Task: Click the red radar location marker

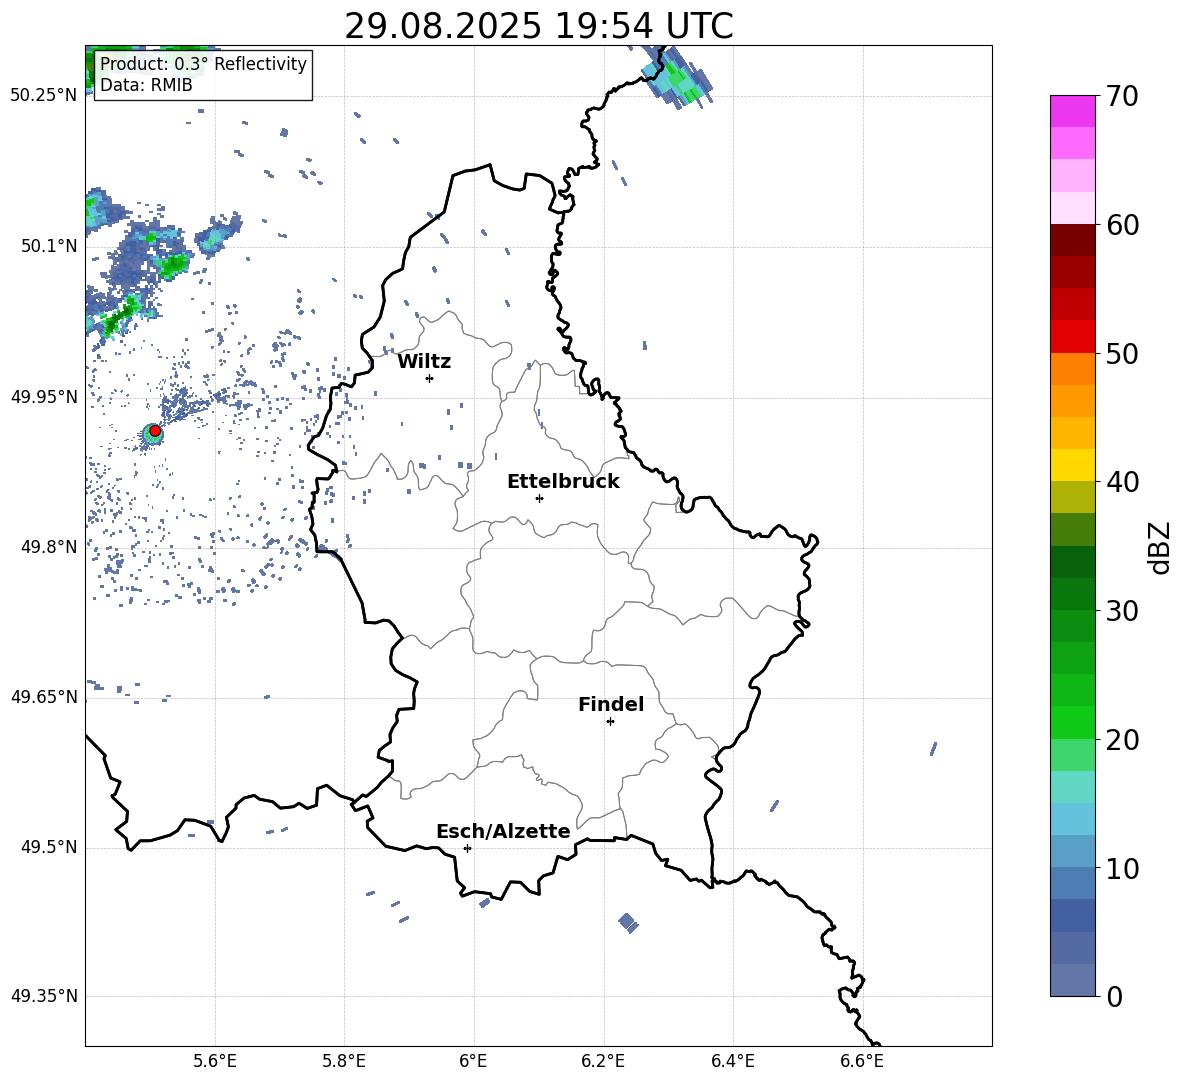Action: (155, 431)
